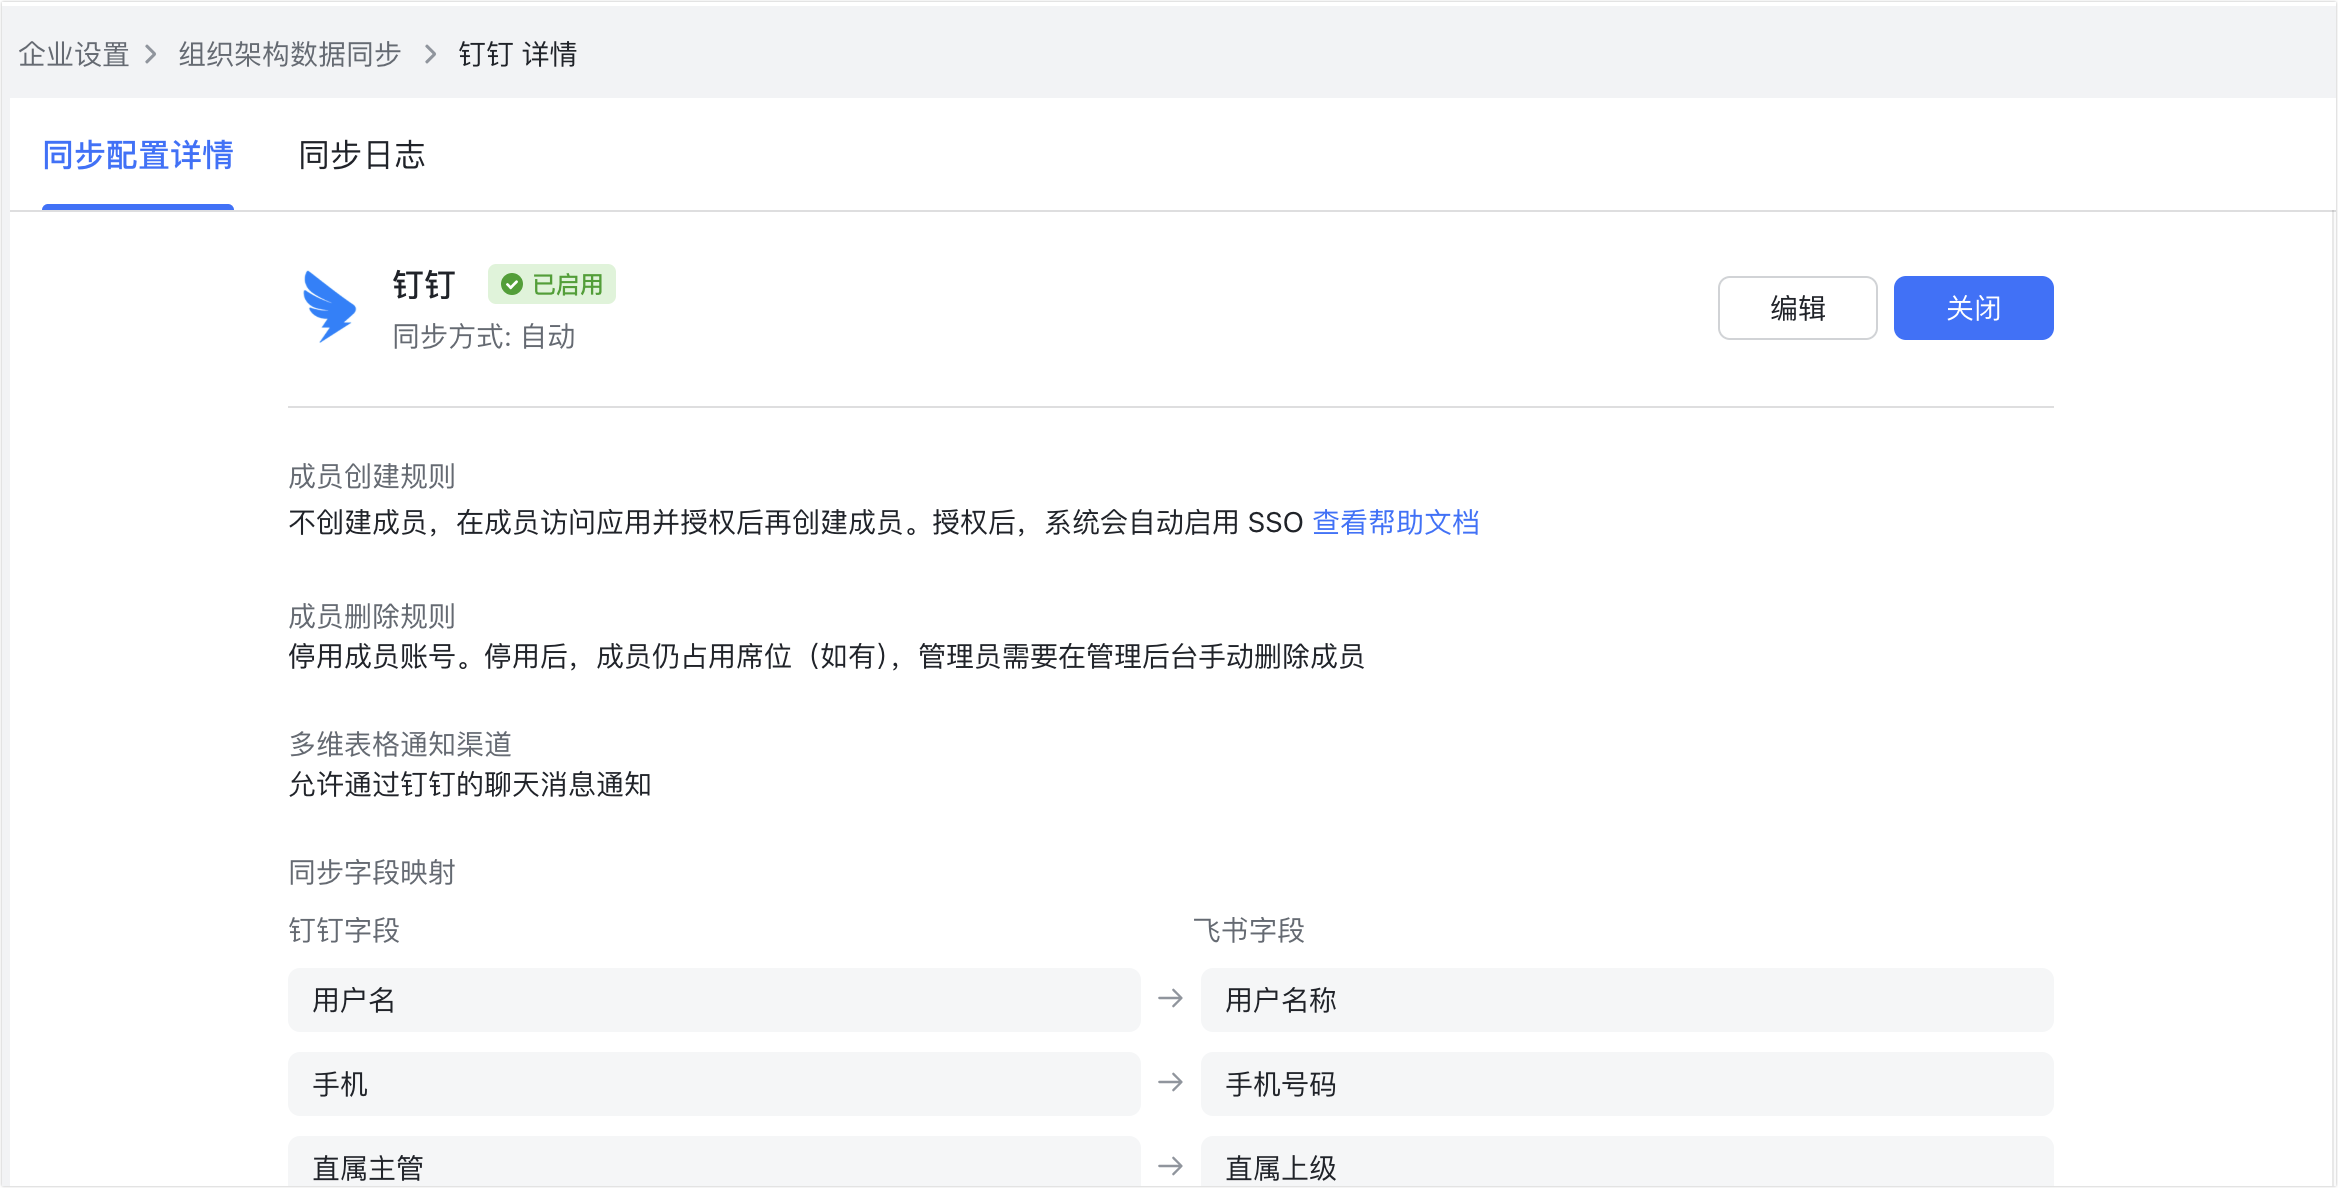The image size is (2338, 1188).
Task: Select the 直属主管 DingTalk field
Action: [714, 1162]
